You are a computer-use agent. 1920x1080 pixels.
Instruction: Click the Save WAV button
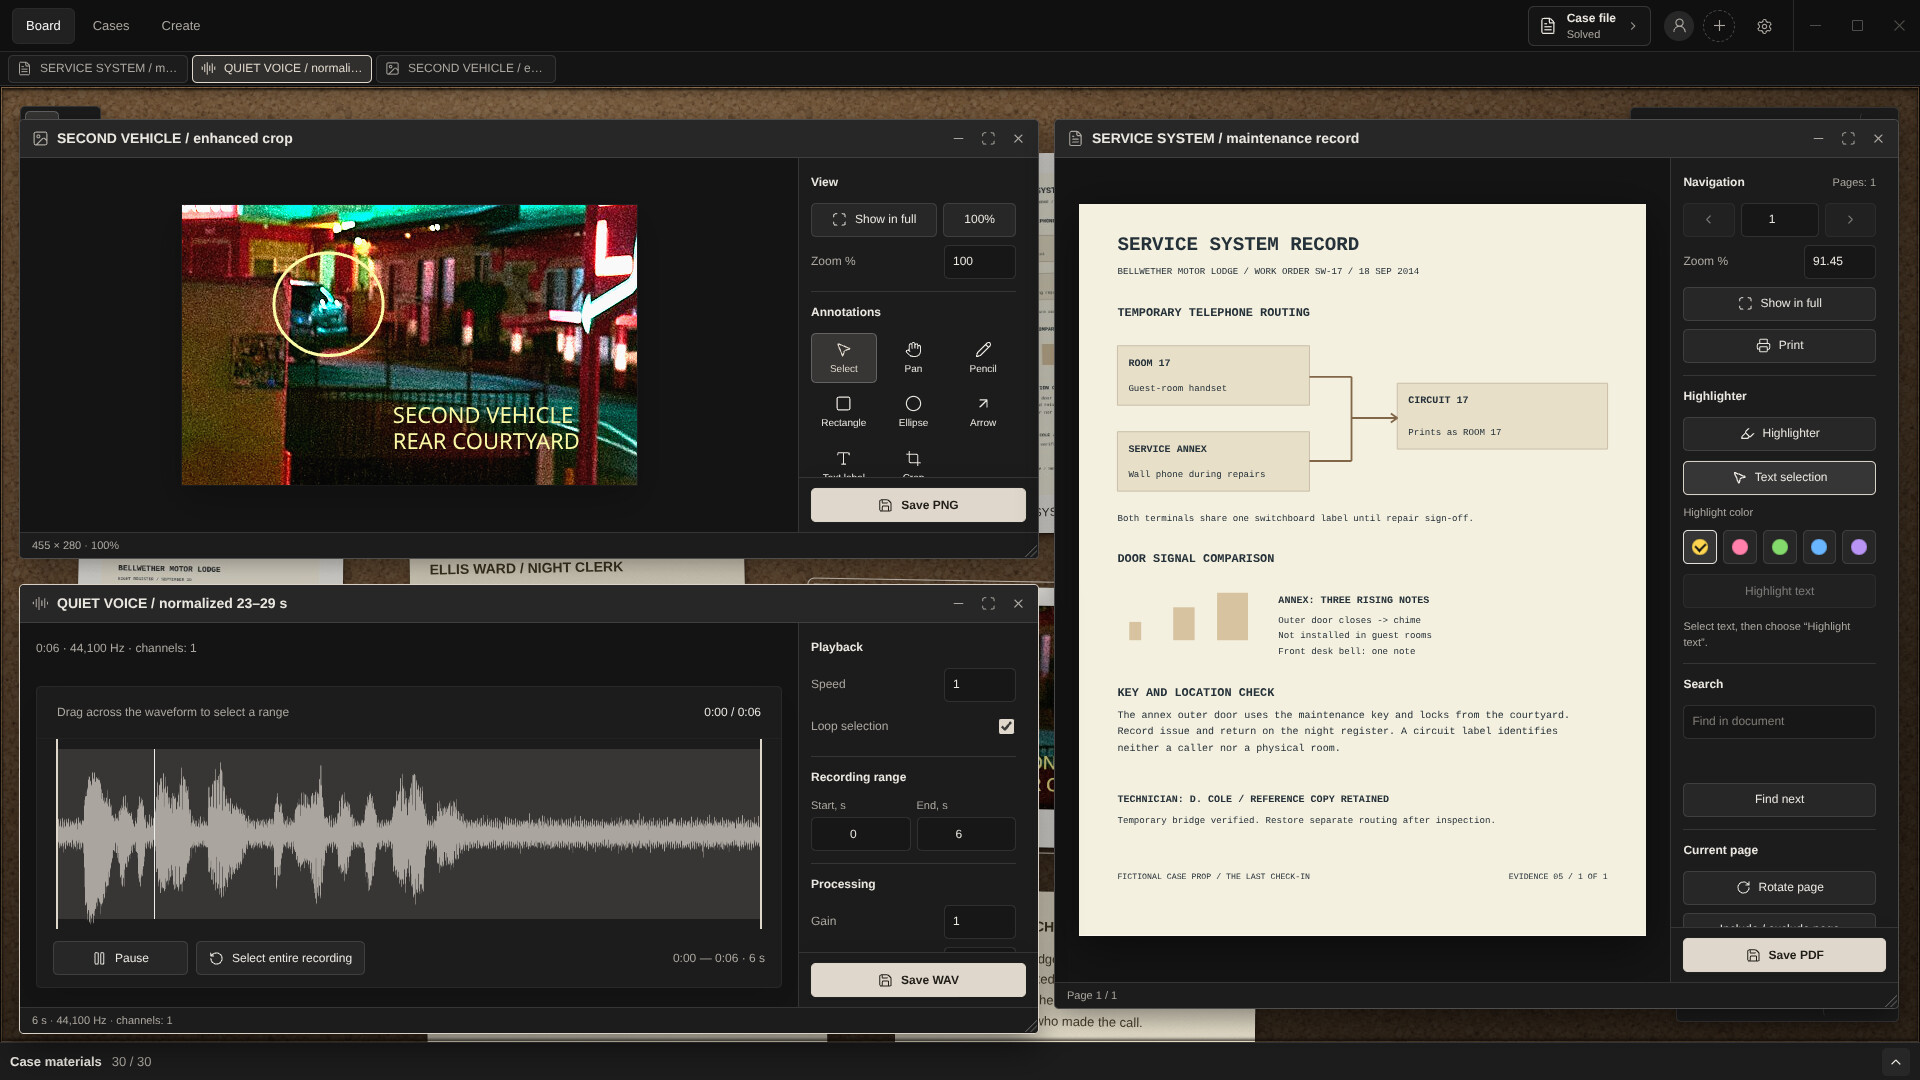point(918,980)
